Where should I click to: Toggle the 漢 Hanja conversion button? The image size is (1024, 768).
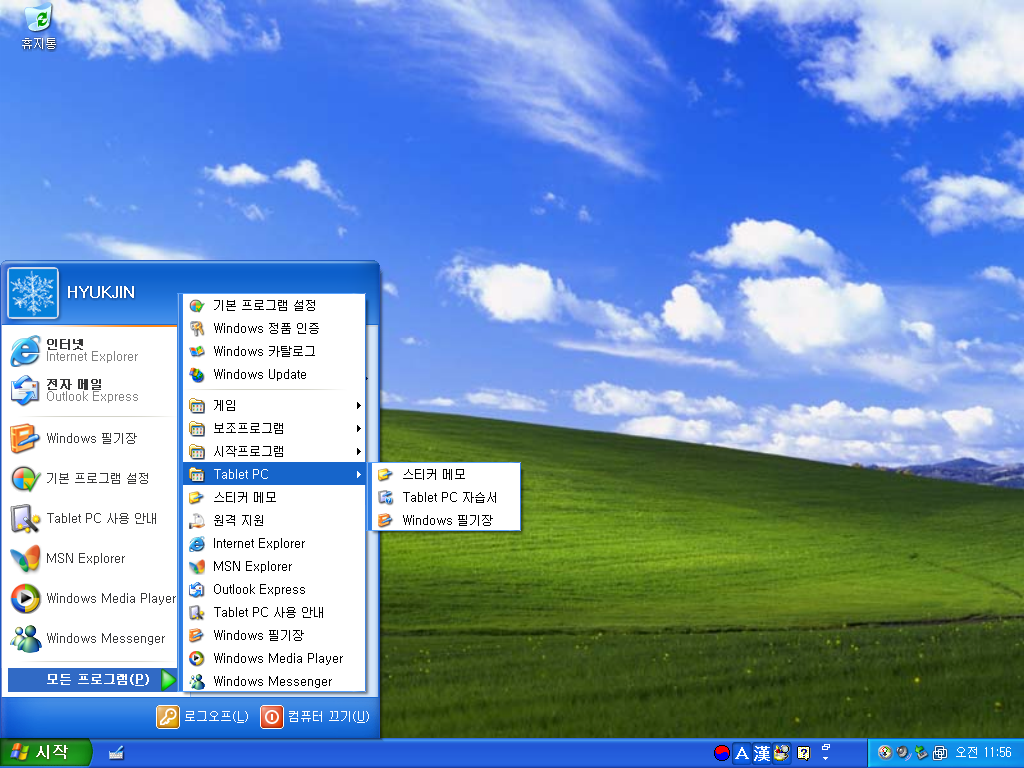(761, 753)
